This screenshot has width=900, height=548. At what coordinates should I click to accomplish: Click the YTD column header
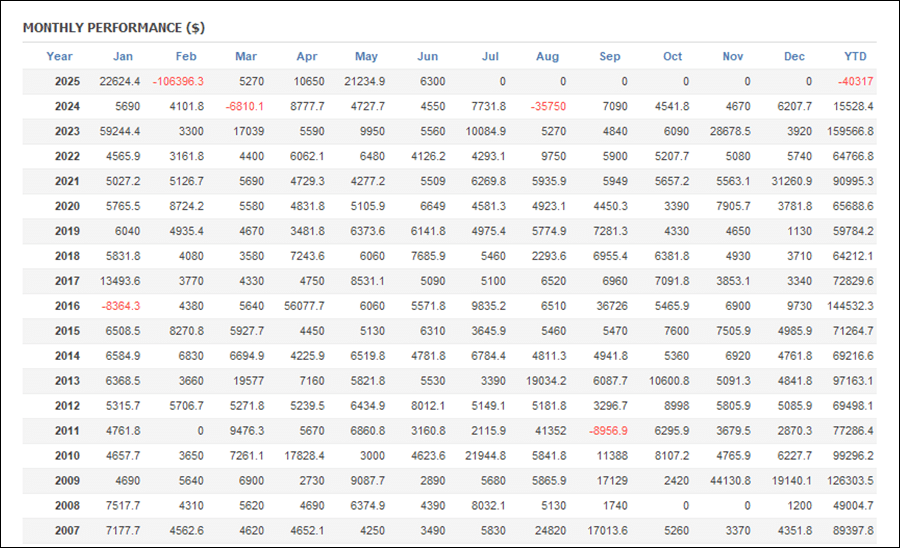855,56
